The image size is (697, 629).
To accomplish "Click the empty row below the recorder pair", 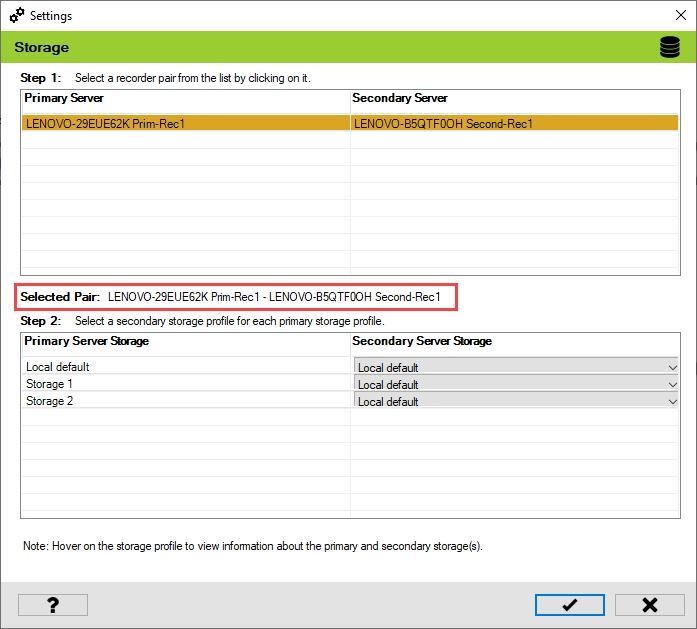I will point(185,141).
